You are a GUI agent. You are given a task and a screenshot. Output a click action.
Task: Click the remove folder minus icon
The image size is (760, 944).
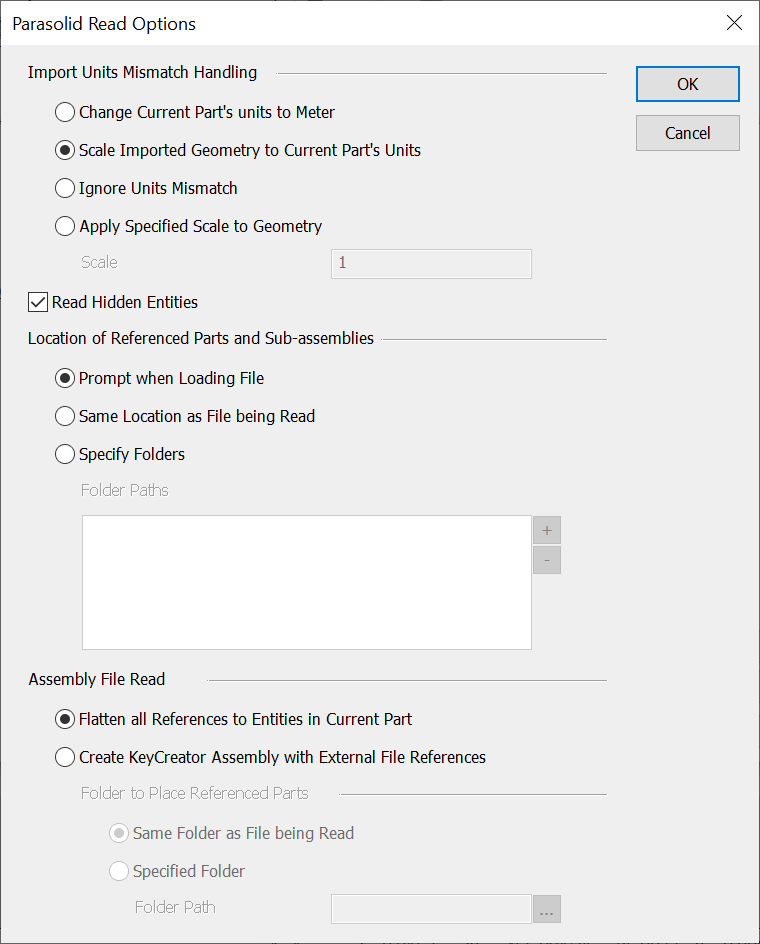click(546, 560)
